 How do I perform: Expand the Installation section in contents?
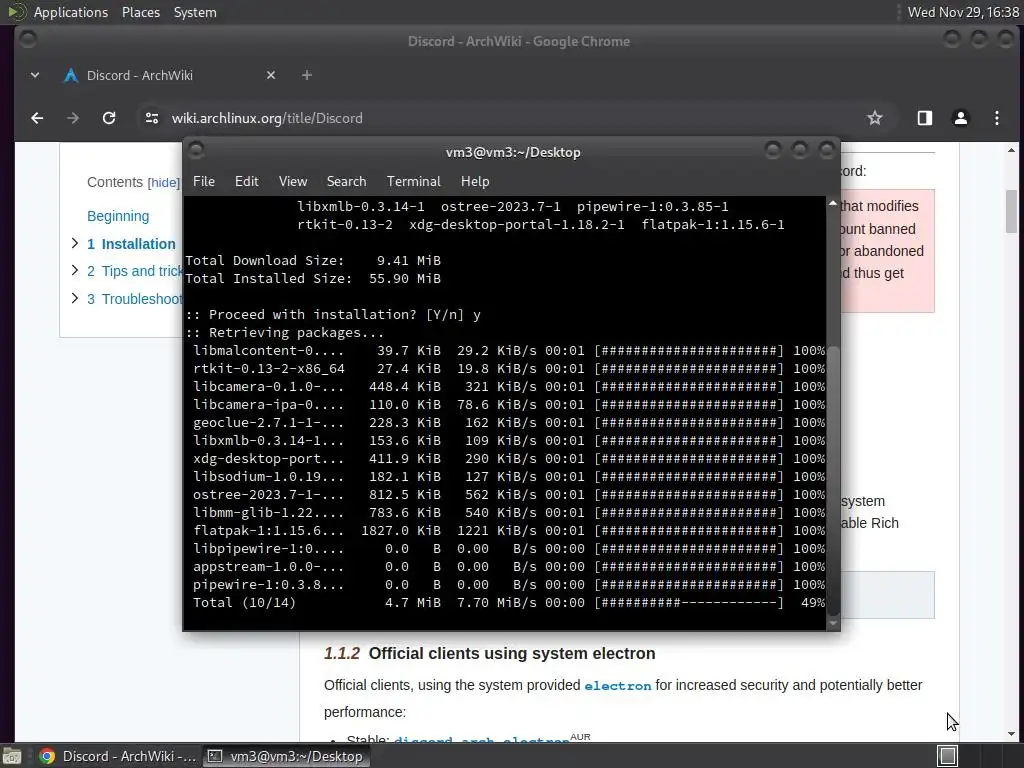(x=74, y=244)
